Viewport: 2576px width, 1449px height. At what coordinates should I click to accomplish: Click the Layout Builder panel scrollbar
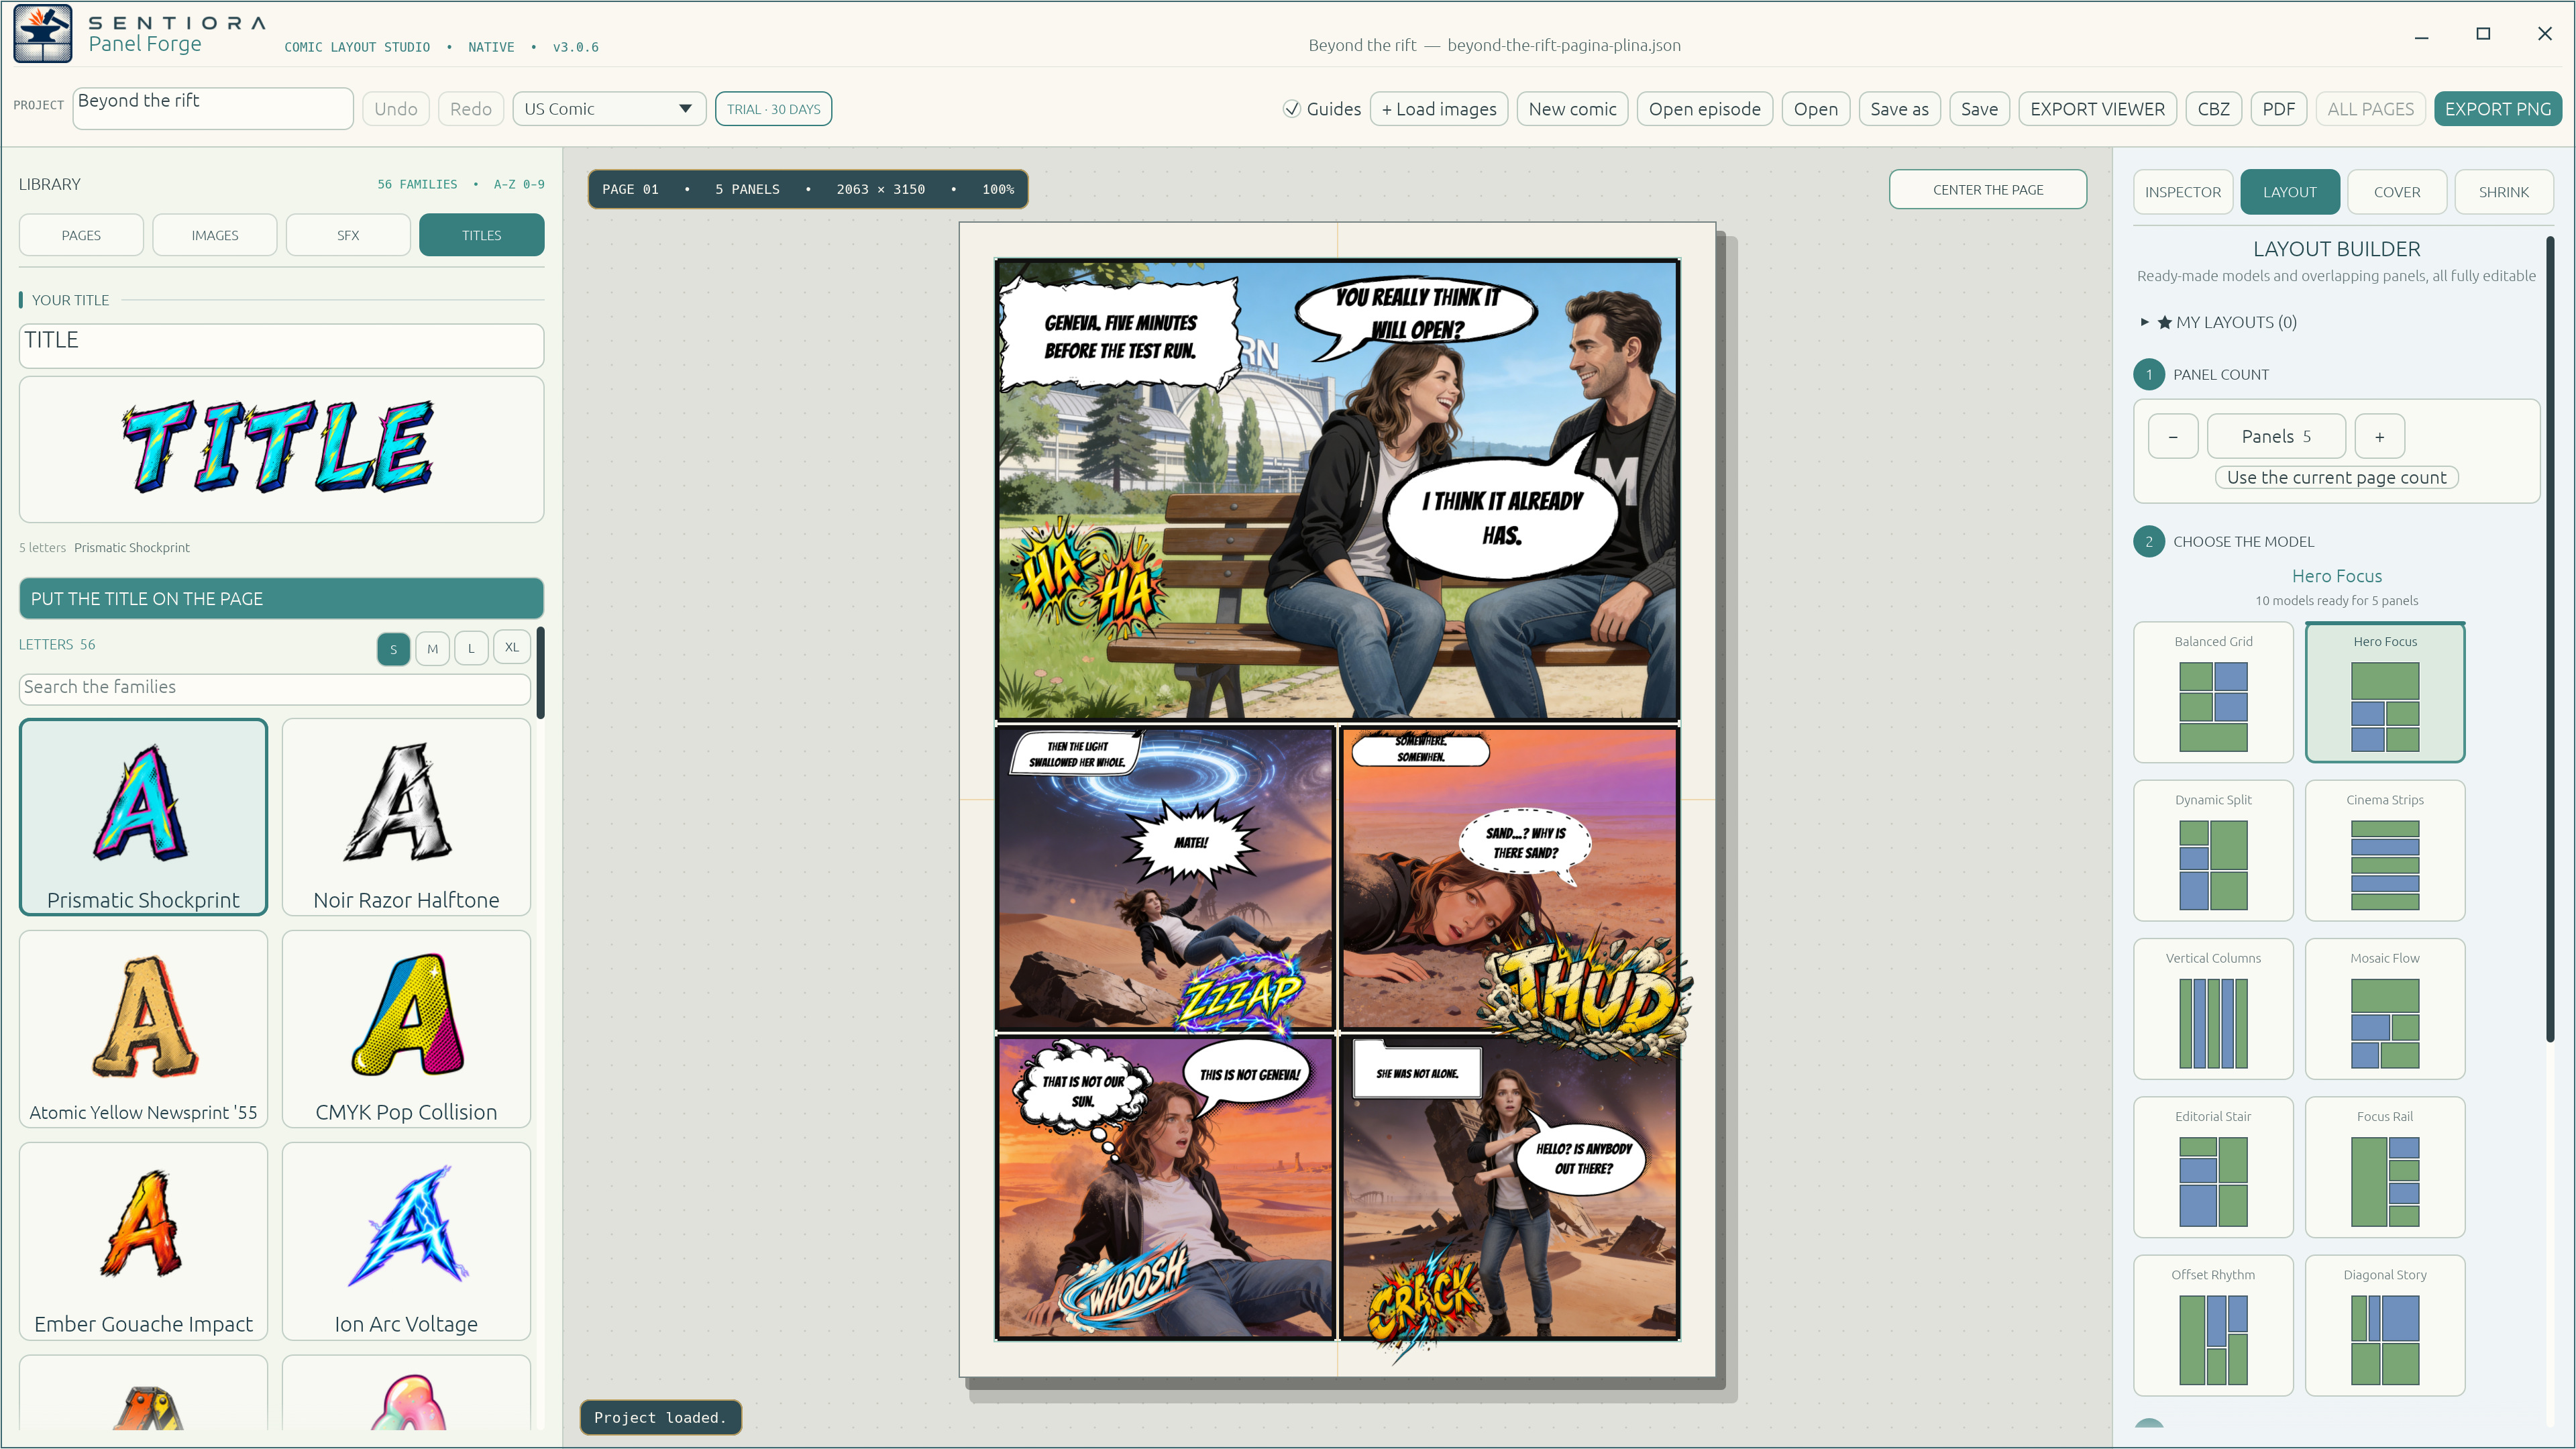2549,640
